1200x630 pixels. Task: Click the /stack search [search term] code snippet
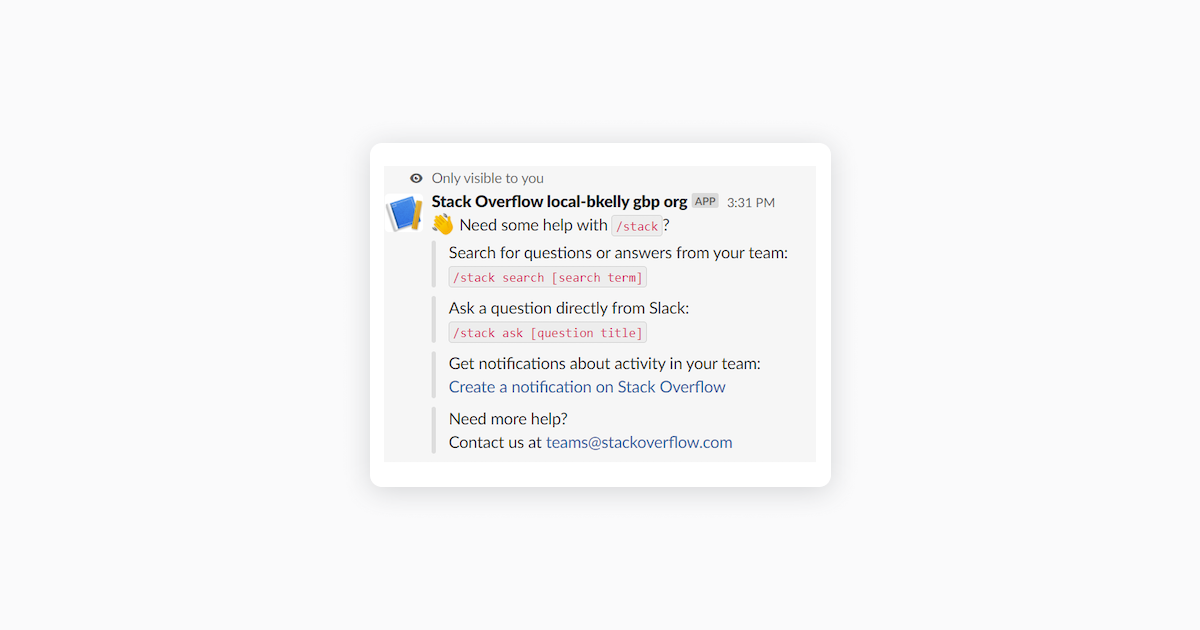coord(548,278)
